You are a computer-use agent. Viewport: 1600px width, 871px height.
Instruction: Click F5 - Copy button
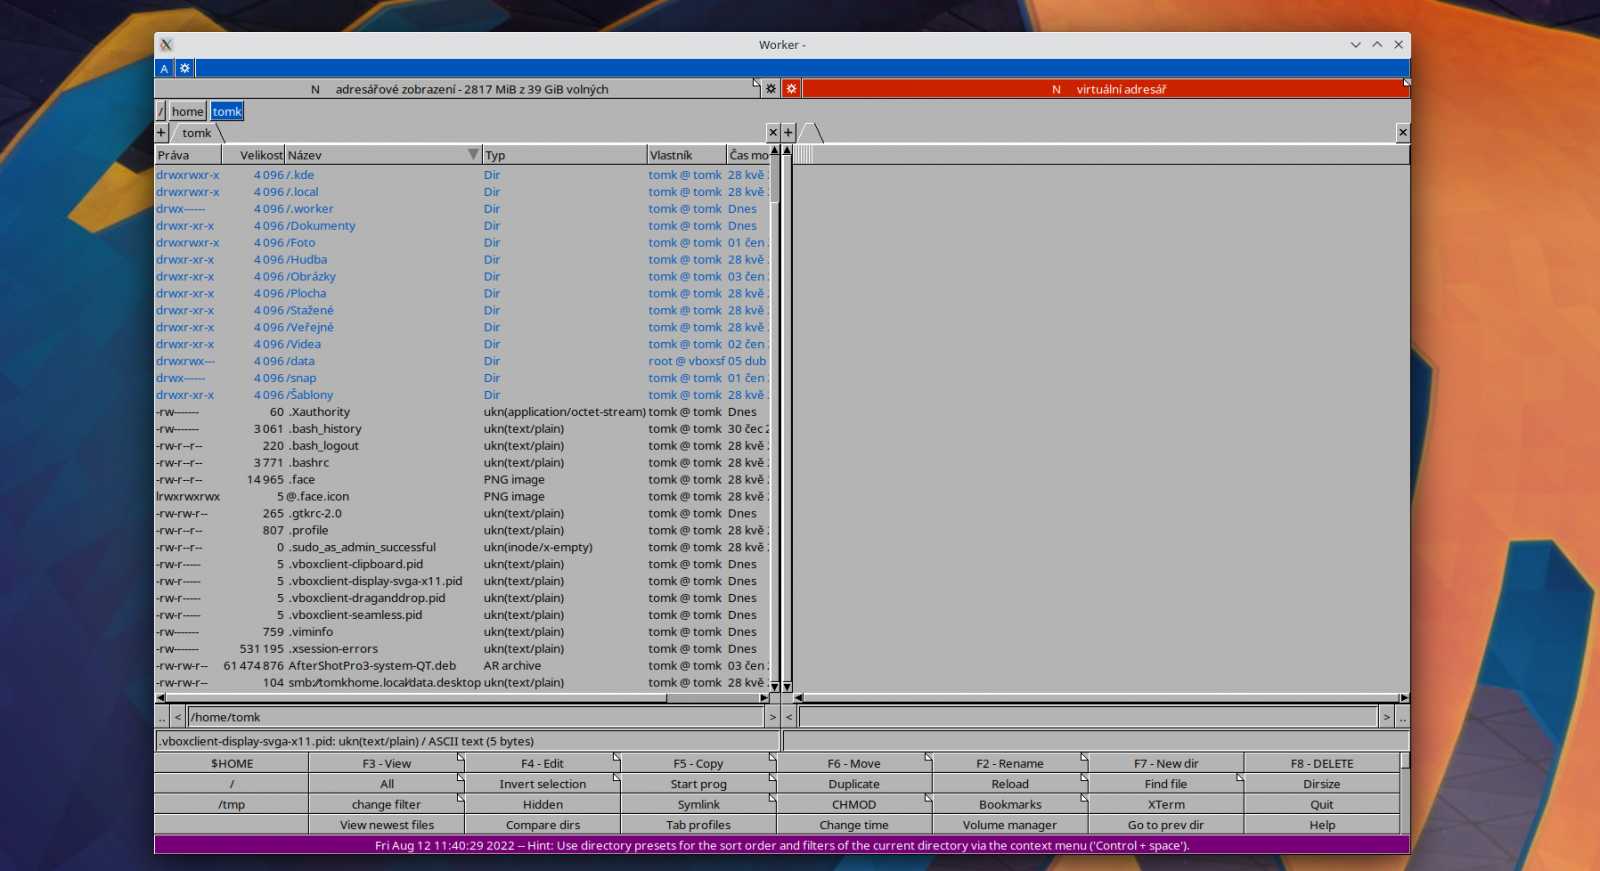point(699,763)
